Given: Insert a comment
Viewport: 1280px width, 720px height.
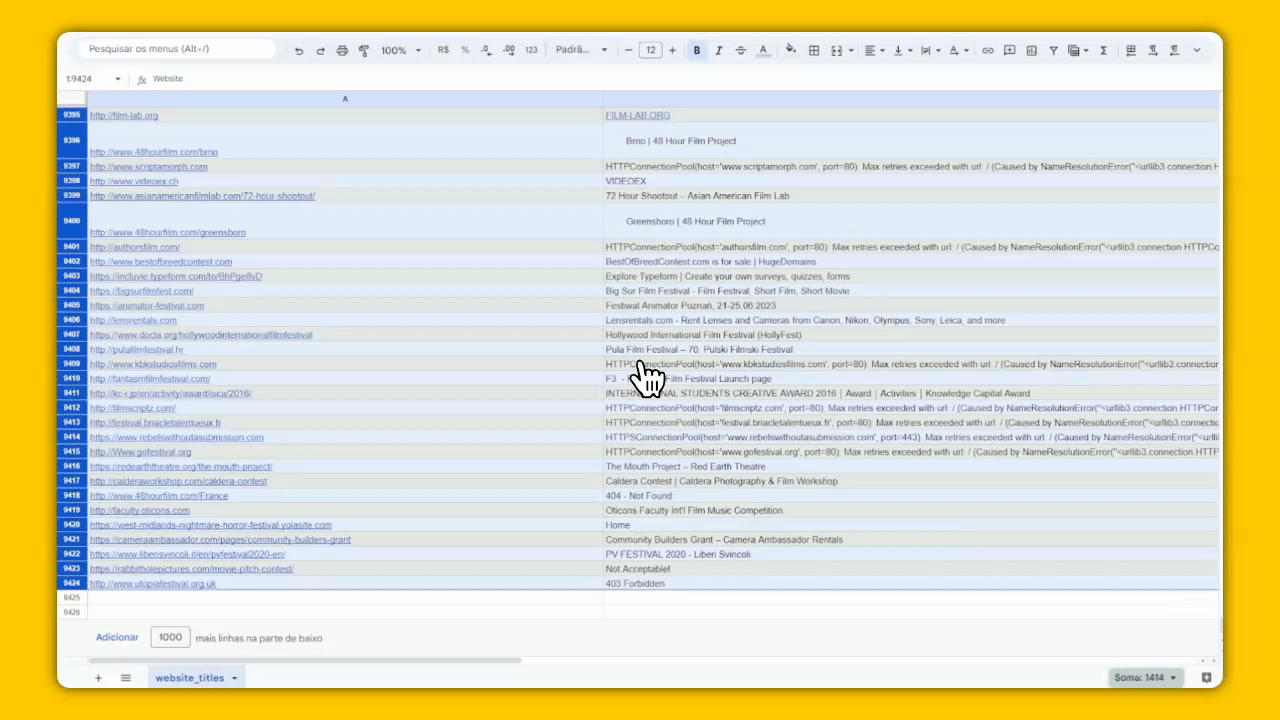Looking at the screenshot, I should [x=1010, y=50].
